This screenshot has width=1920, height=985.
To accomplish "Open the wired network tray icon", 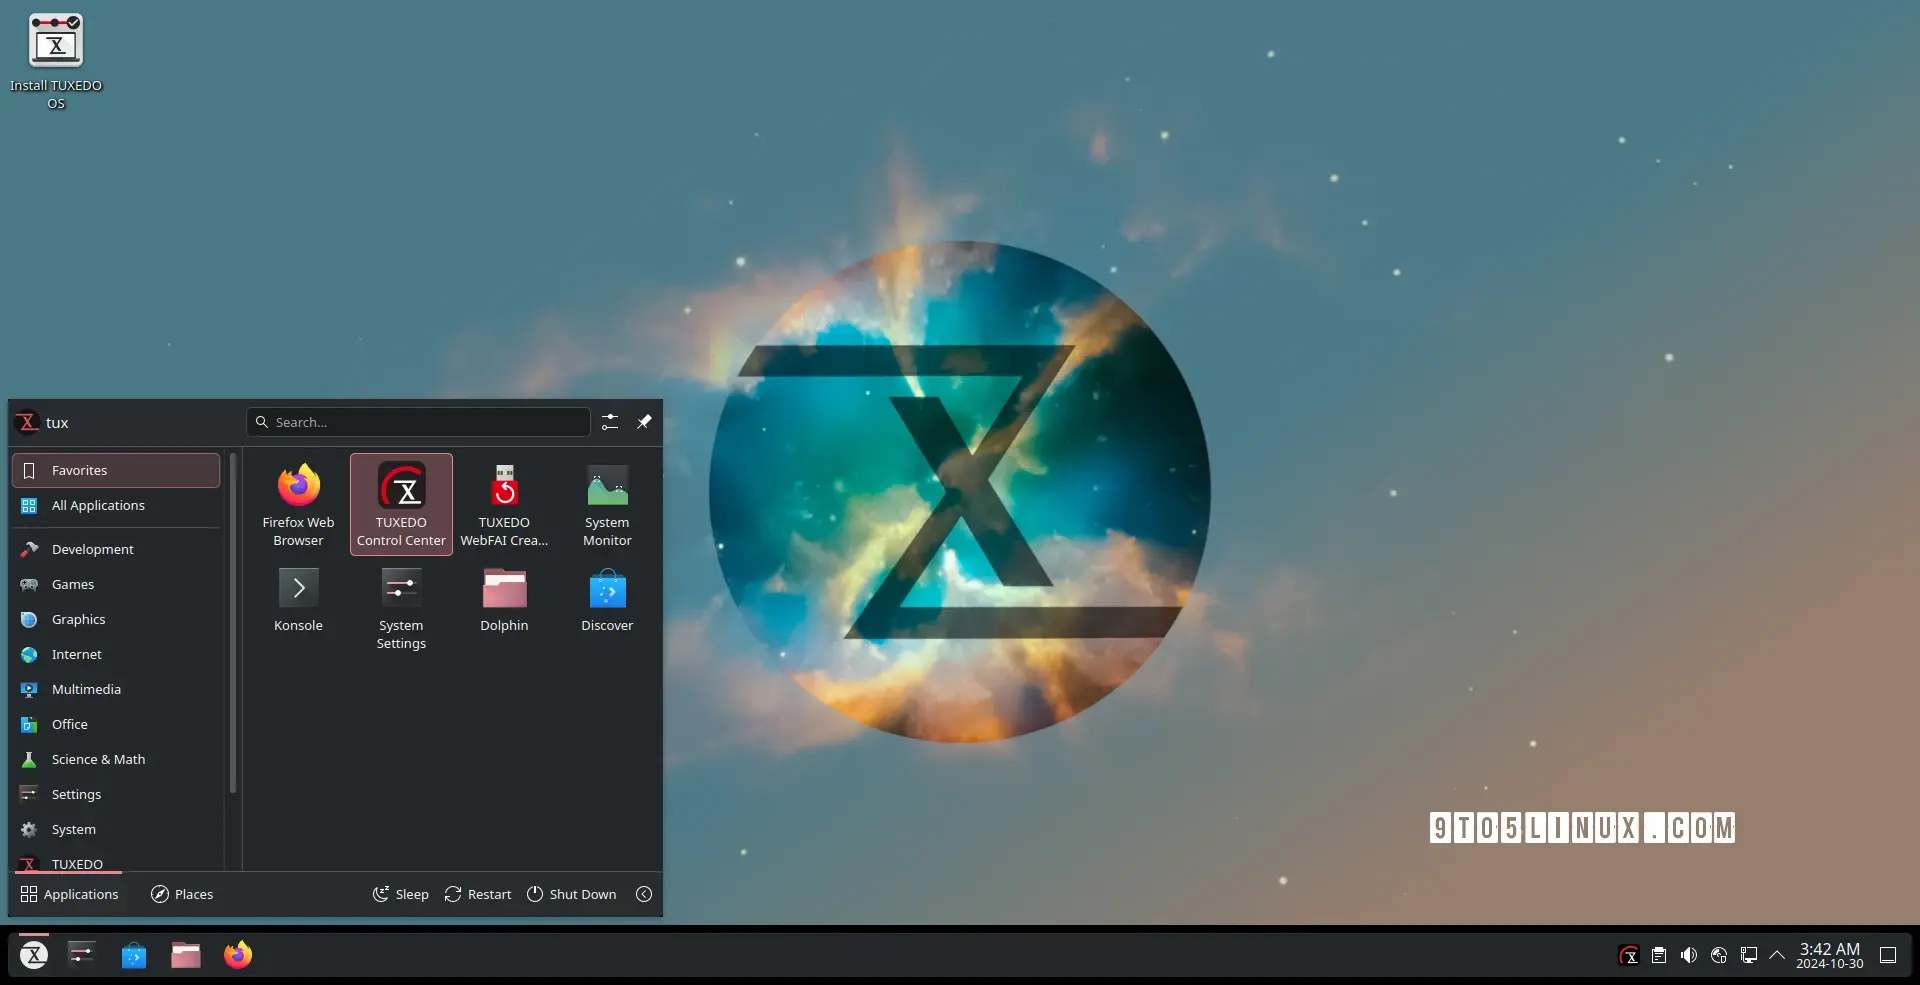I will coord(1749,955).
